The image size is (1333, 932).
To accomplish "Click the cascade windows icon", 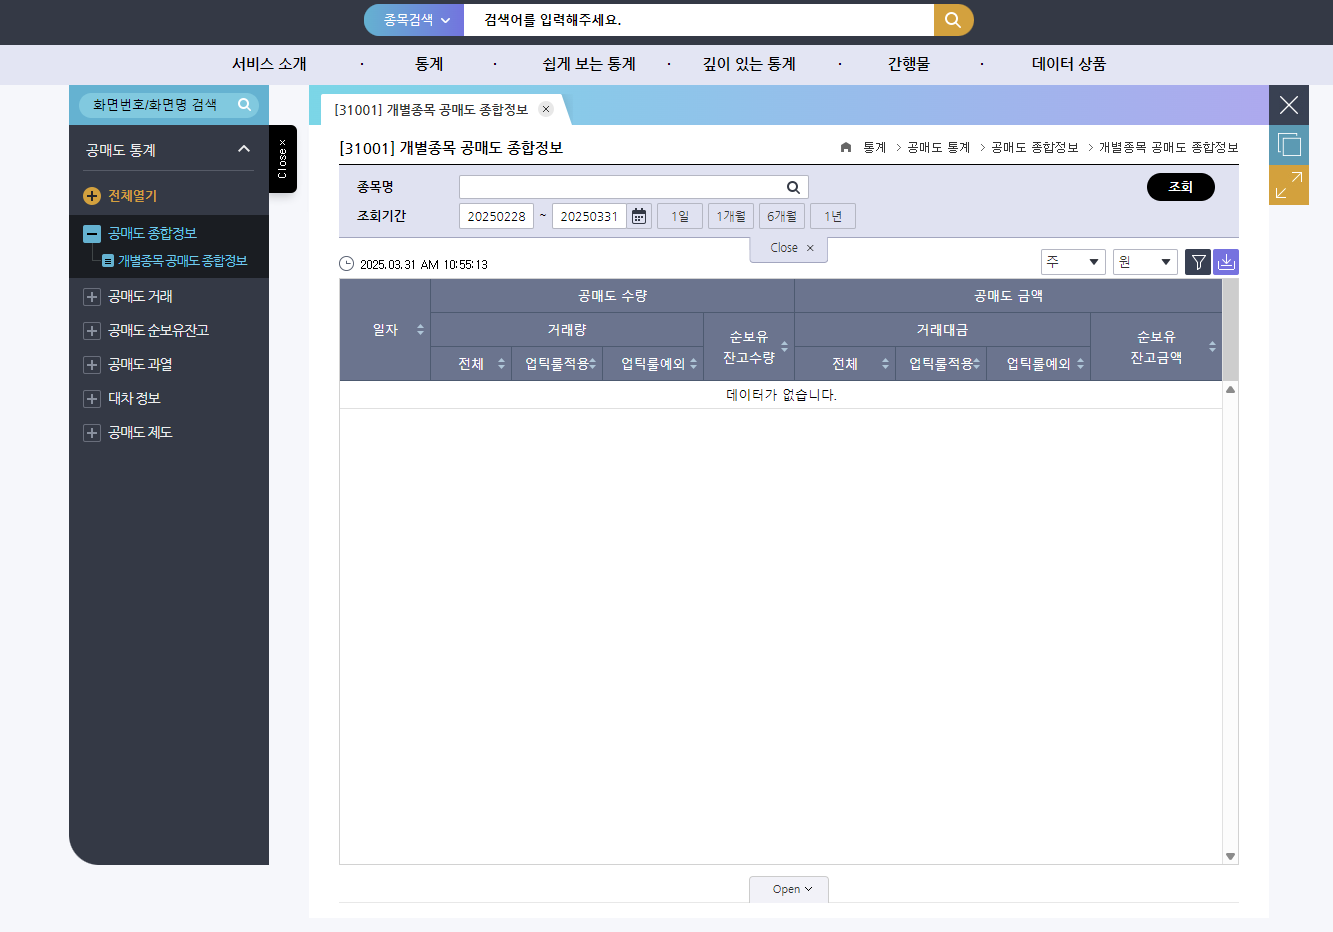I will coord(1289,145).
